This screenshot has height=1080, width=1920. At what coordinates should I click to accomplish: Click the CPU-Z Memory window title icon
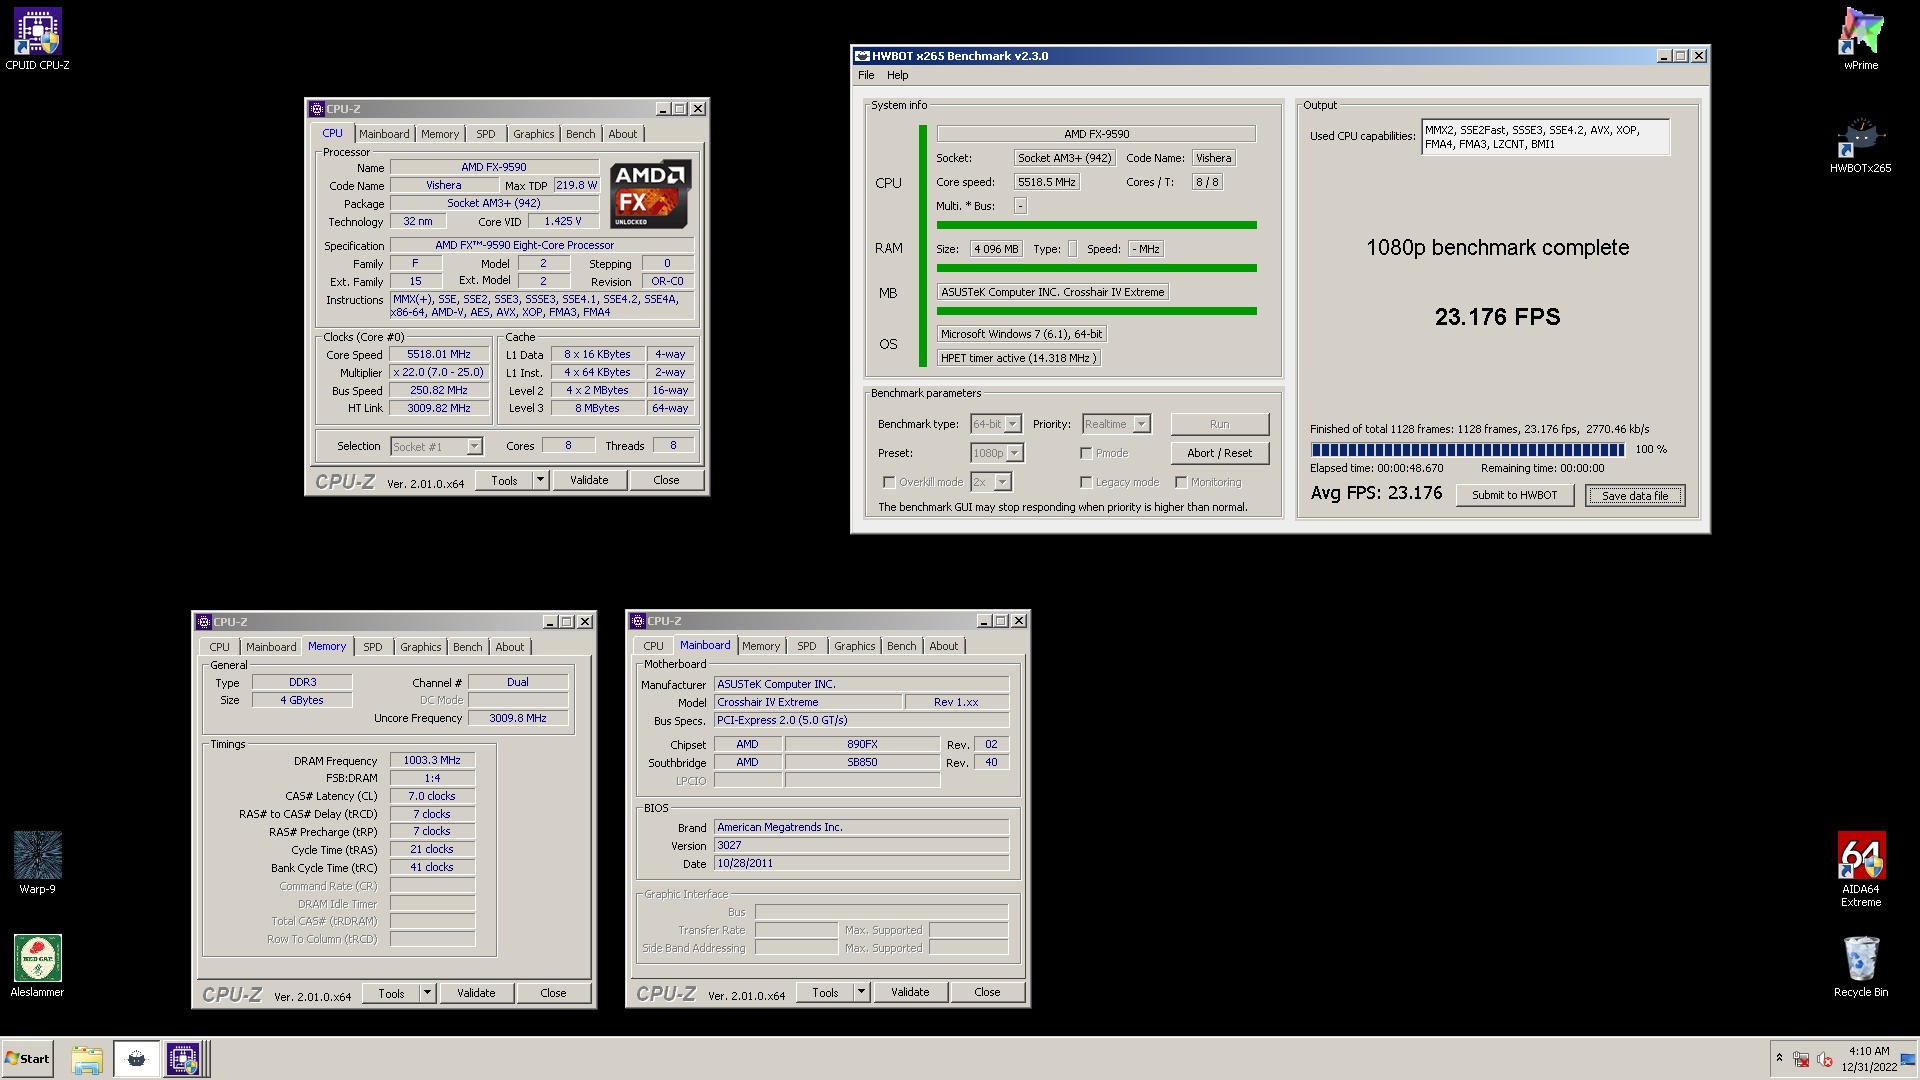[204, 622]
